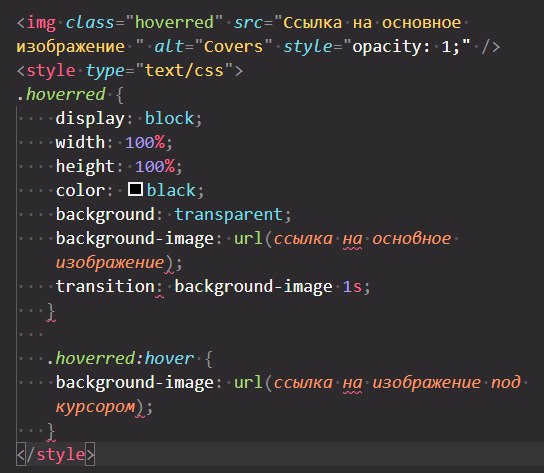Screen dimensions: 544x473
Task: Click the 'transition' property name
Action: click(105, 286)
